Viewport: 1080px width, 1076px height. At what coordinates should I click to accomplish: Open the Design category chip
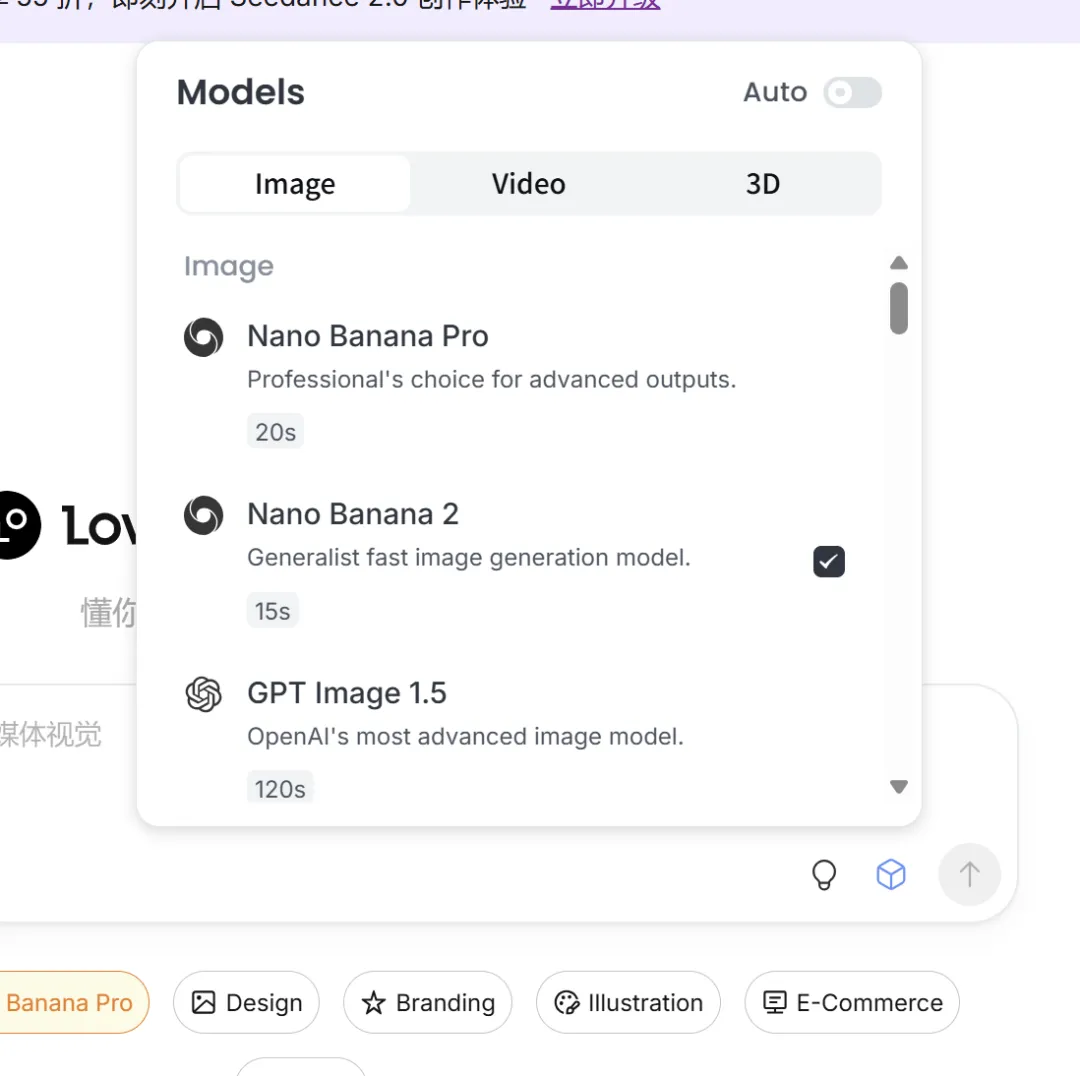click(246, 1002)
